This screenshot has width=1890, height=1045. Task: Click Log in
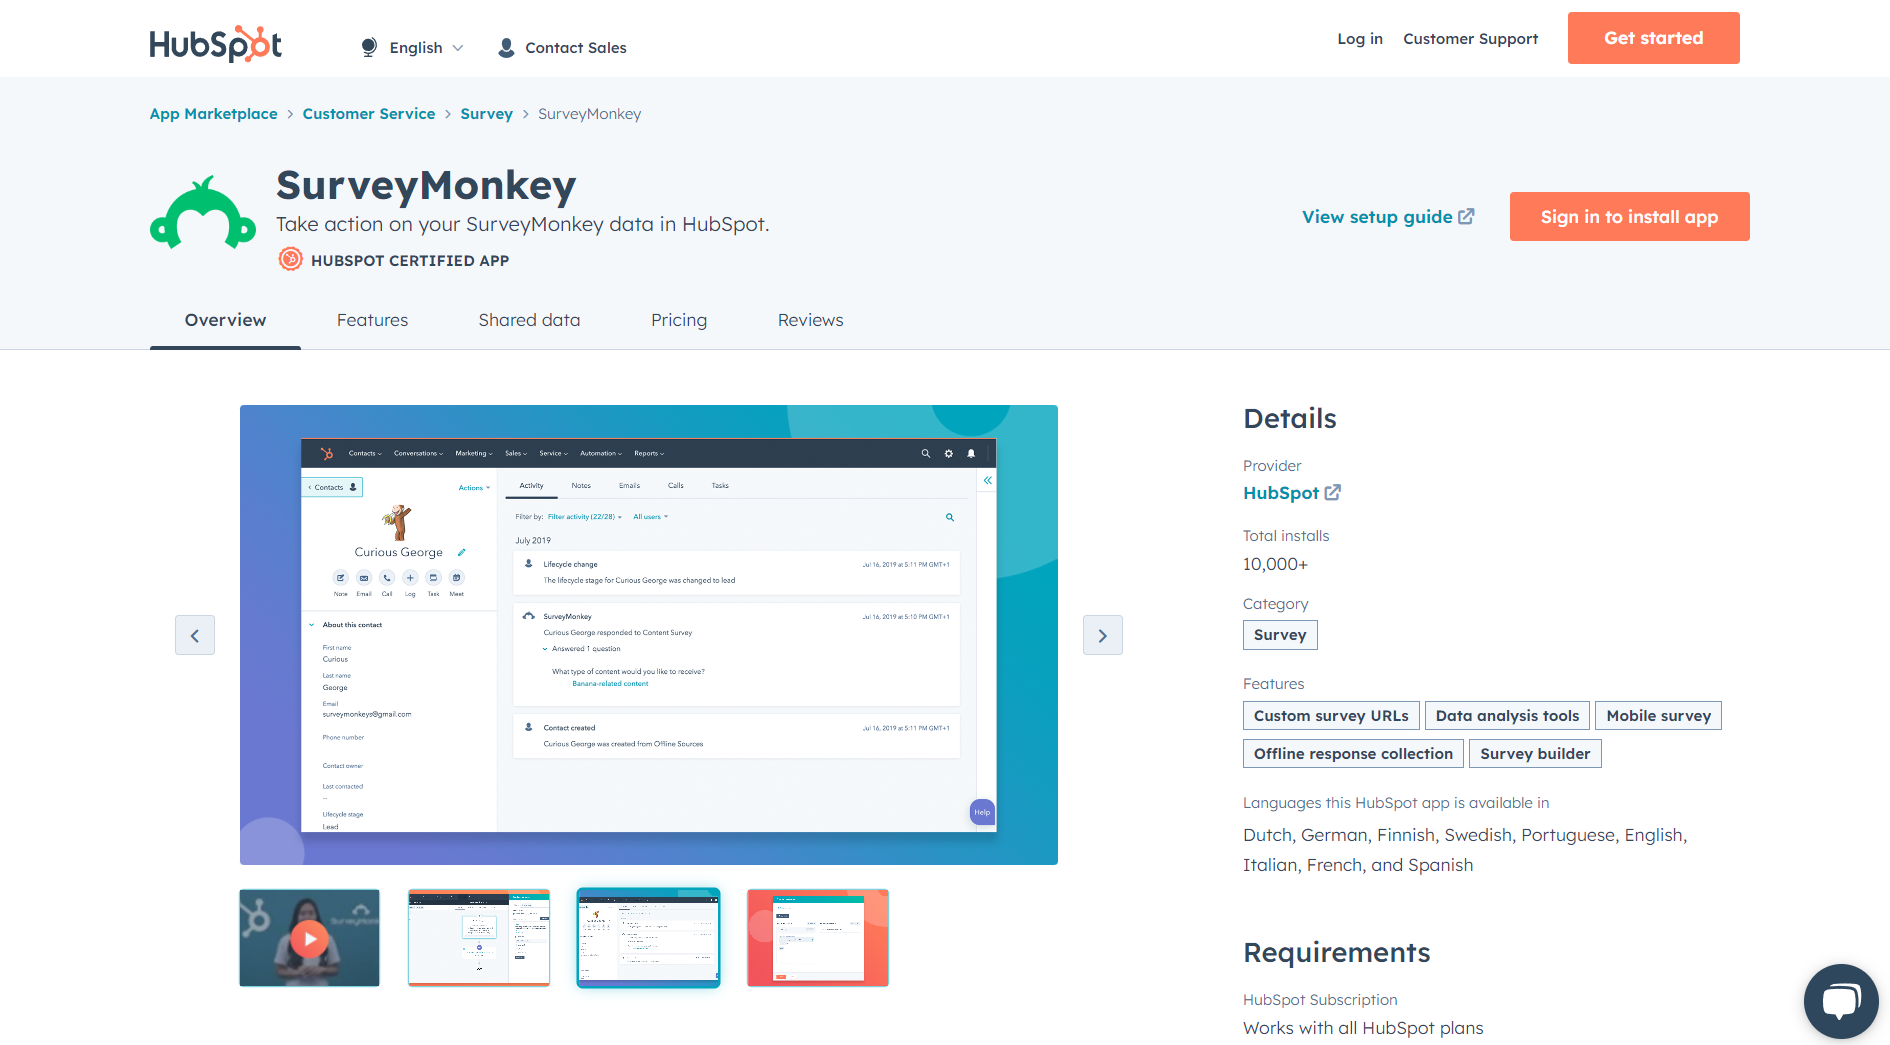(x=1360, y=39)
